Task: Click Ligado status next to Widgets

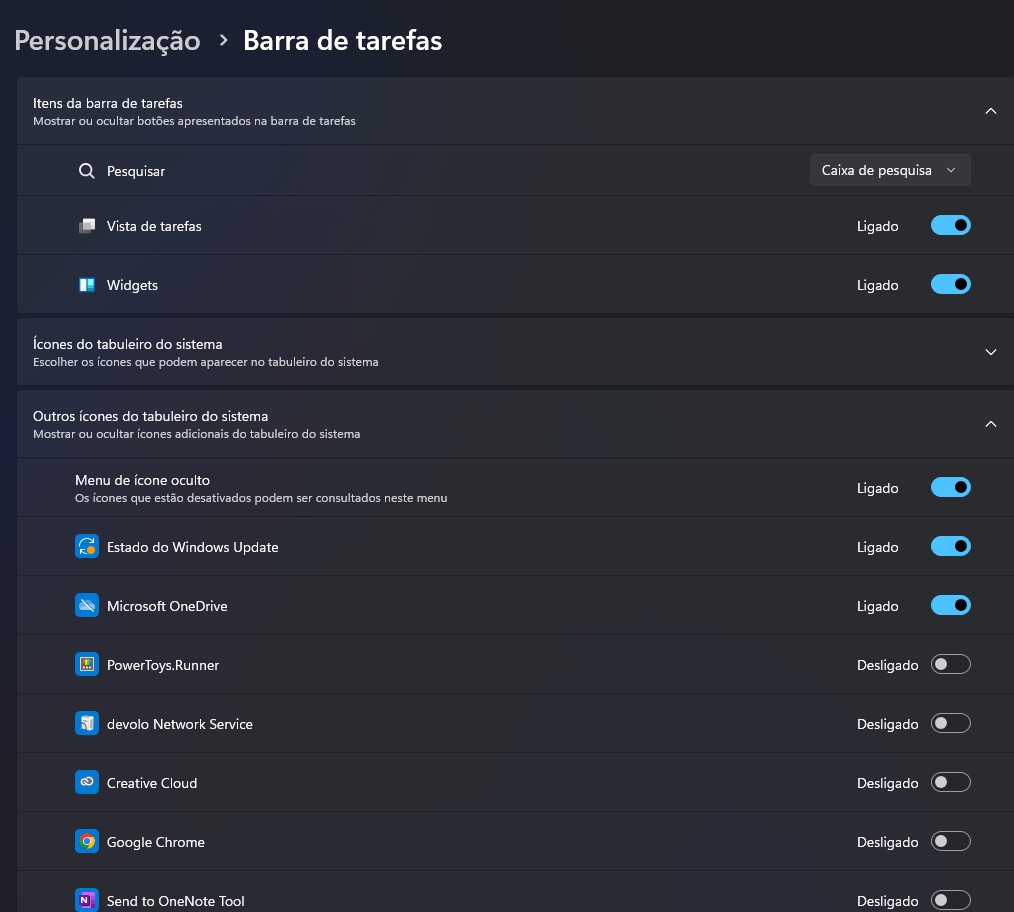Action: point(878,285)
